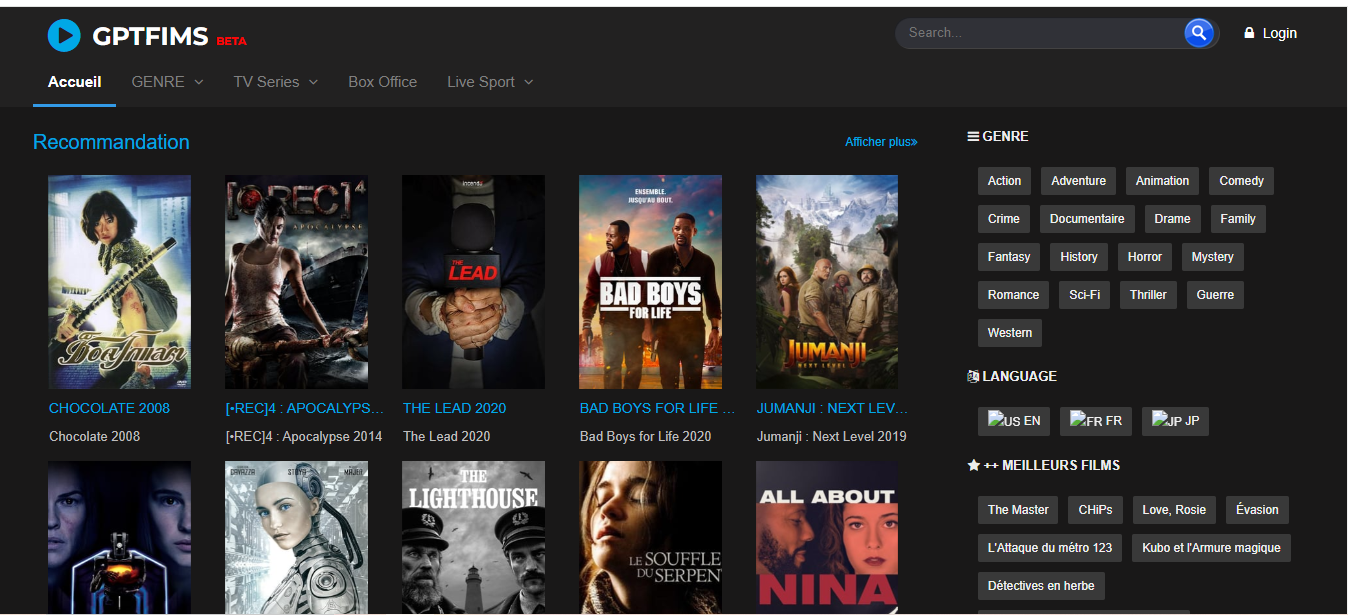Click the Recommandation section heading
Image resolution: width=1348 pixels, height=615 pixels.
pos(111,142)
